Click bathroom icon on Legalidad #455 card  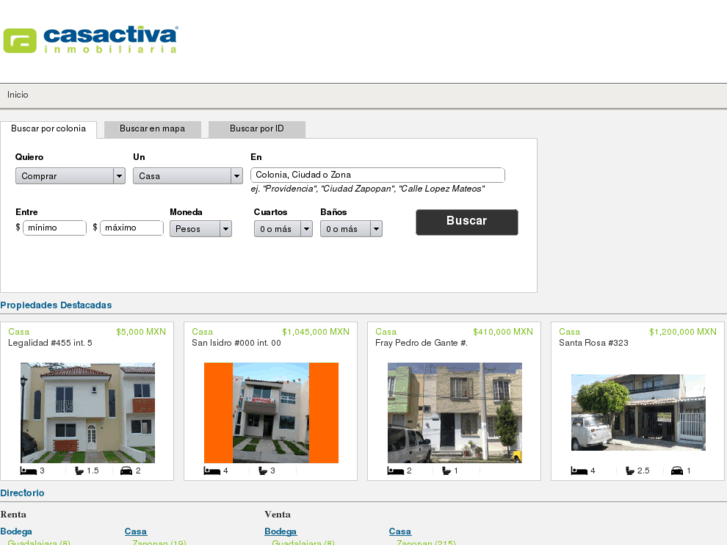point(79,471)
